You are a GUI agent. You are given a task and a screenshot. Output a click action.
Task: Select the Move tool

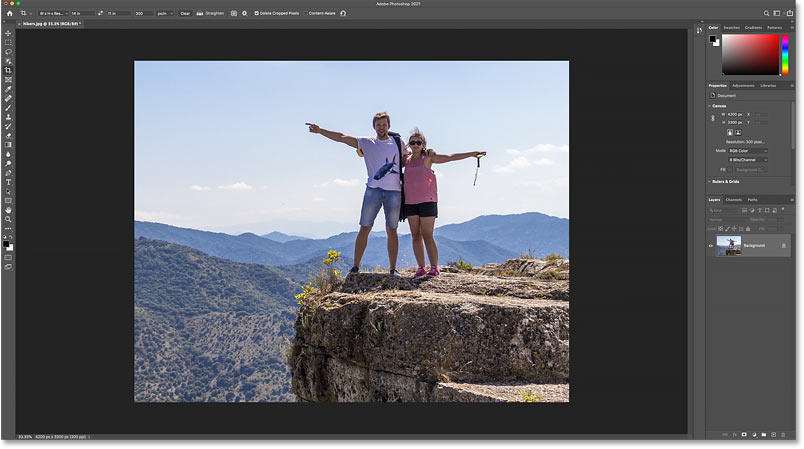(x=8, y=33)
